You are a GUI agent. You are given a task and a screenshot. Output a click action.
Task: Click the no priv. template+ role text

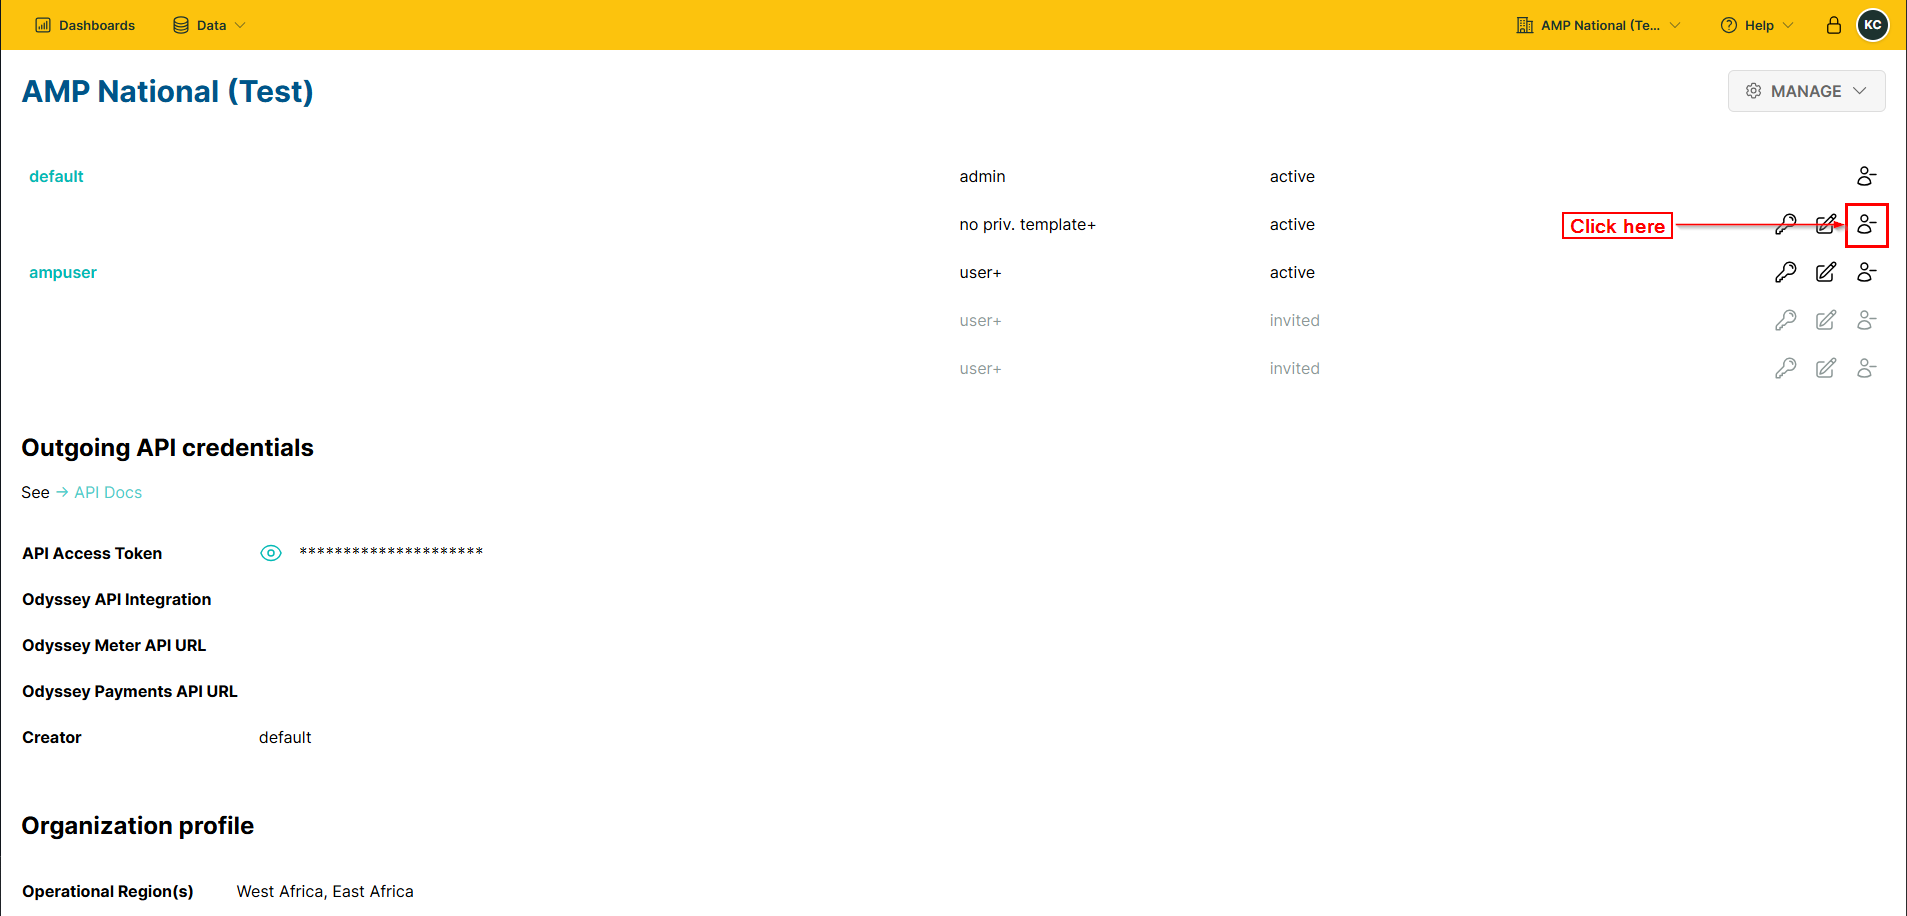[1027, 224]
